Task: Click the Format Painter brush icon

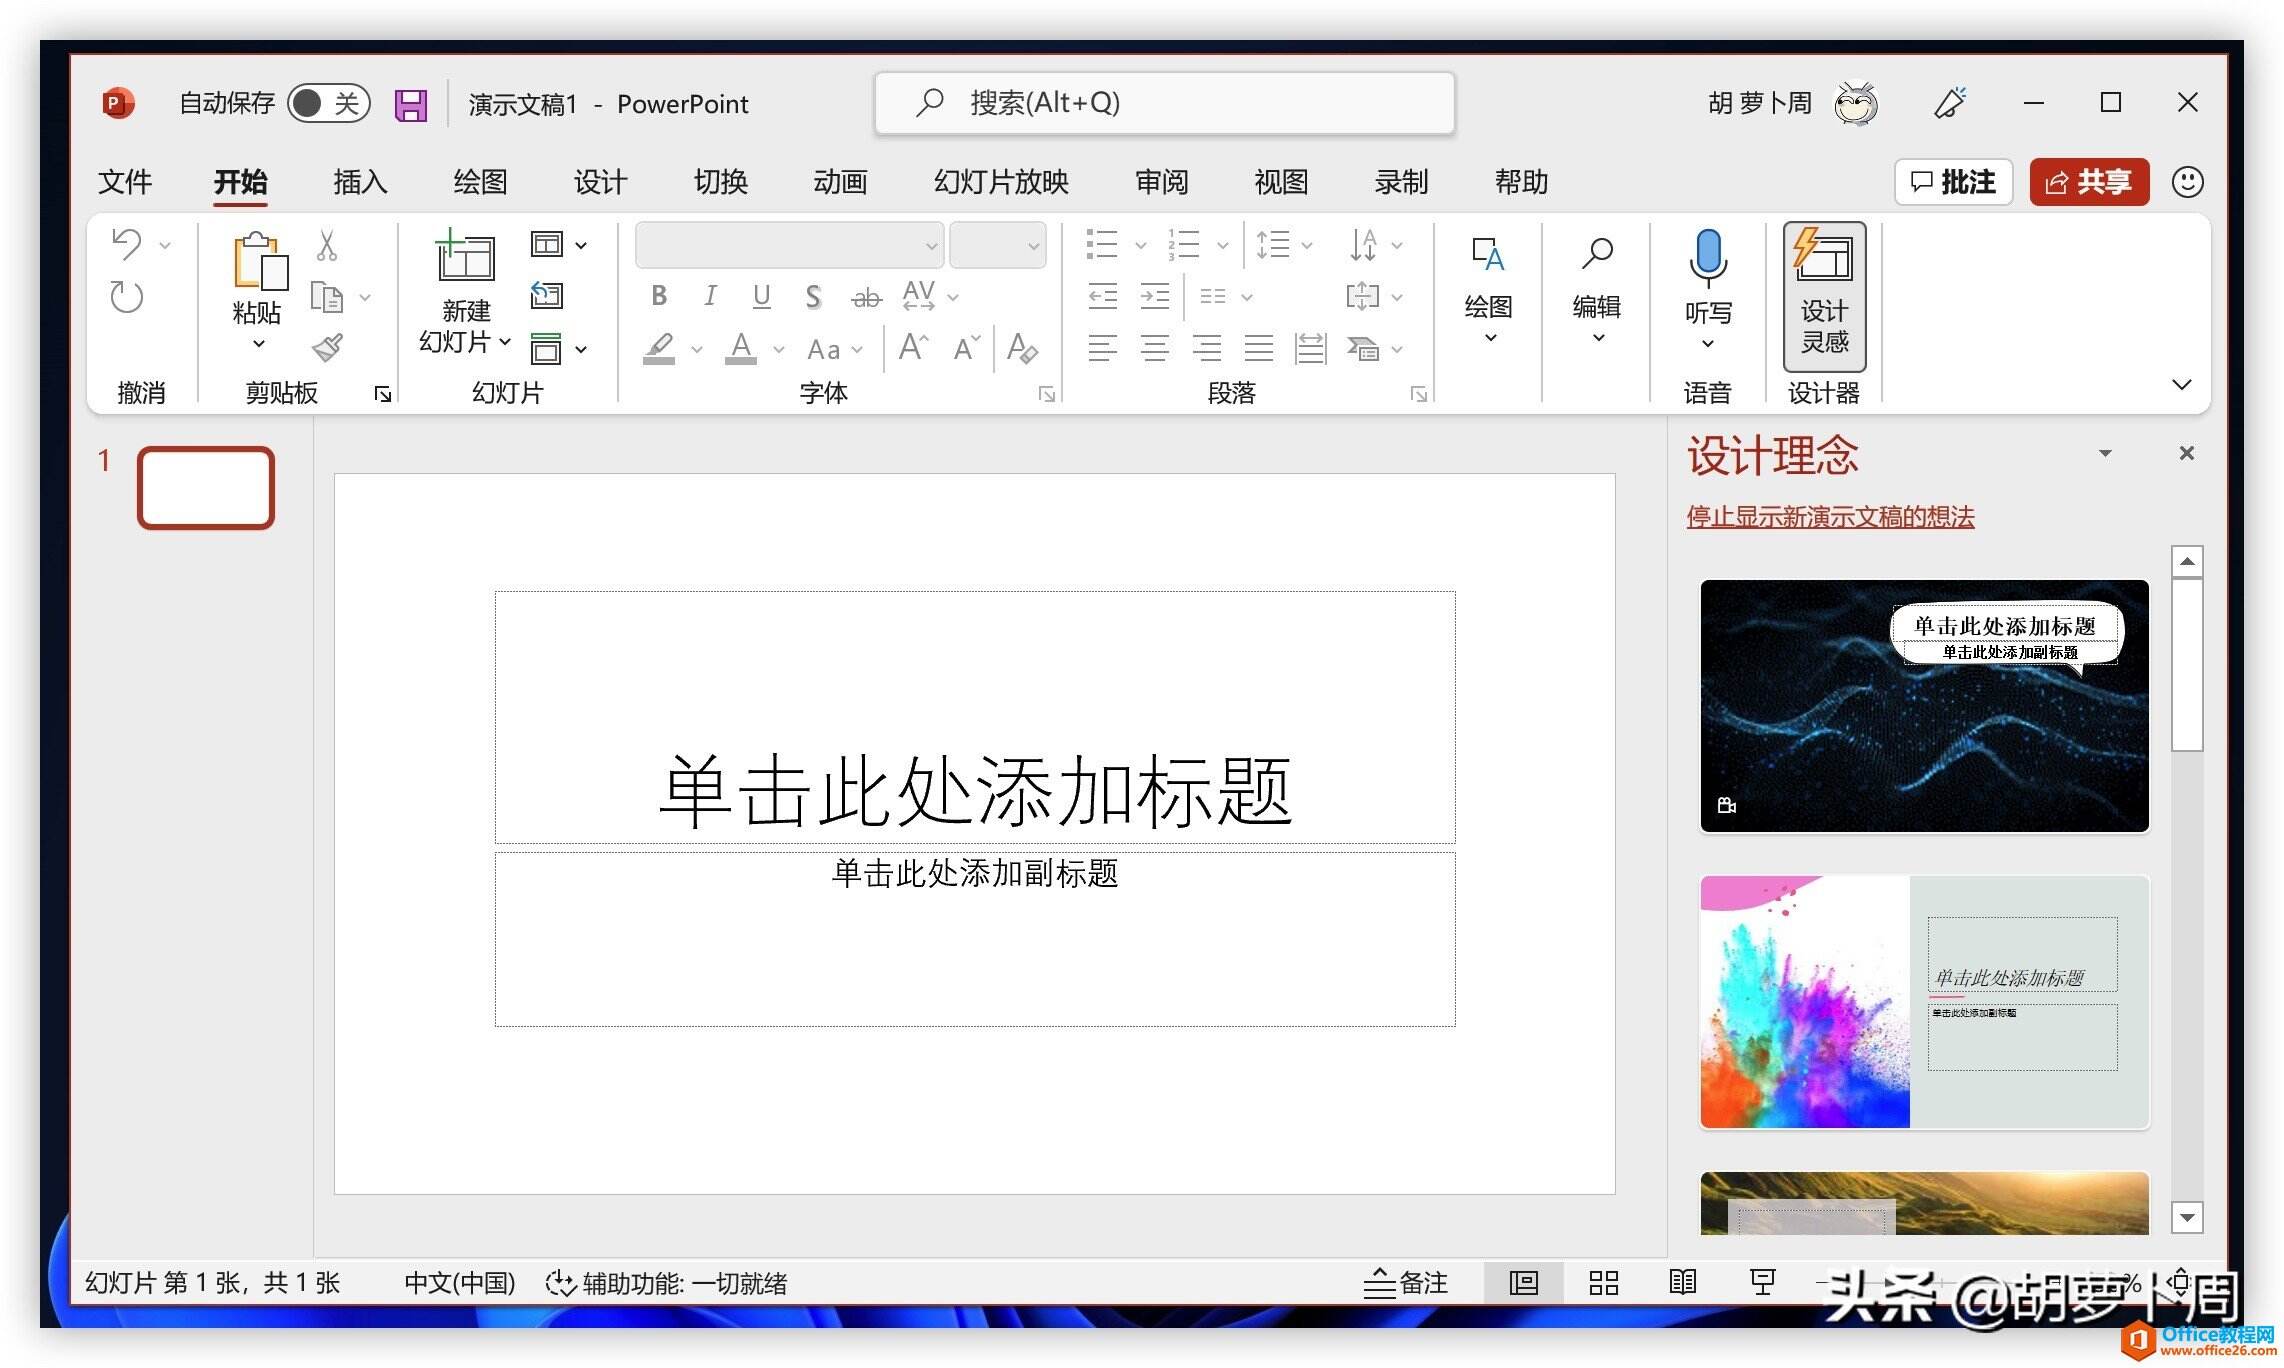Action: coord(327,348)
